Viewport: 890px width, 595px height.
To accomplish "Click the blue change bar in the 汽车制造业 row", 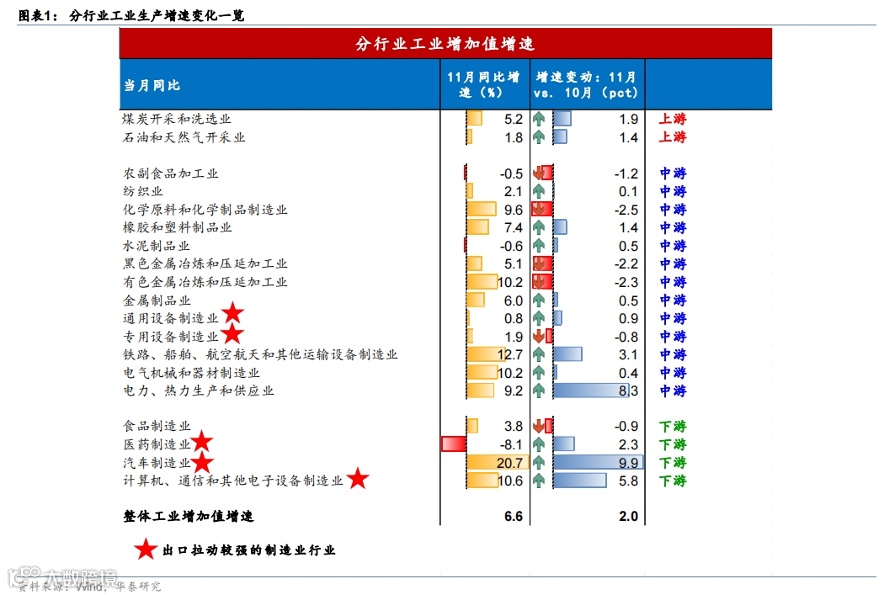I will (x=598, y=462).
